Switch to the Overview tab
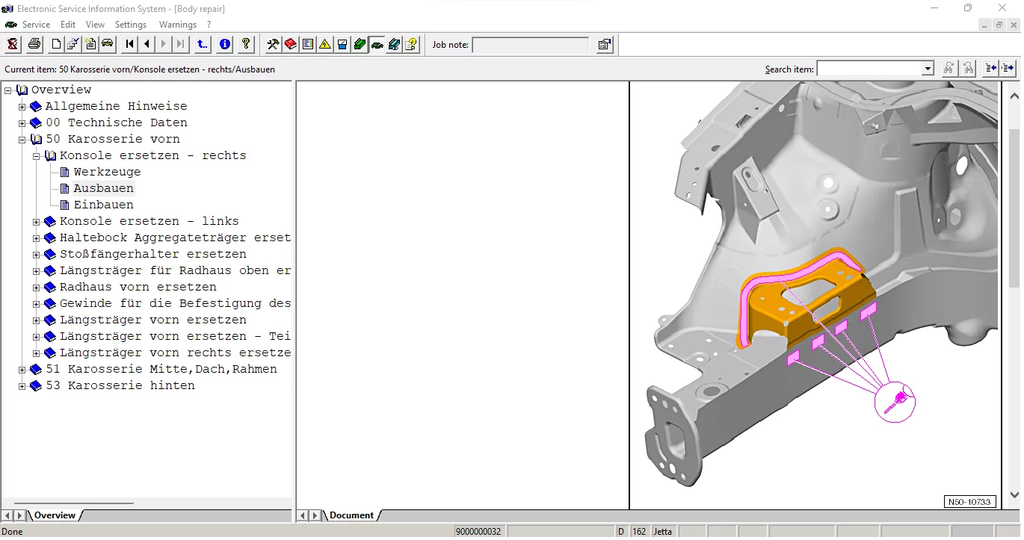 54,516
